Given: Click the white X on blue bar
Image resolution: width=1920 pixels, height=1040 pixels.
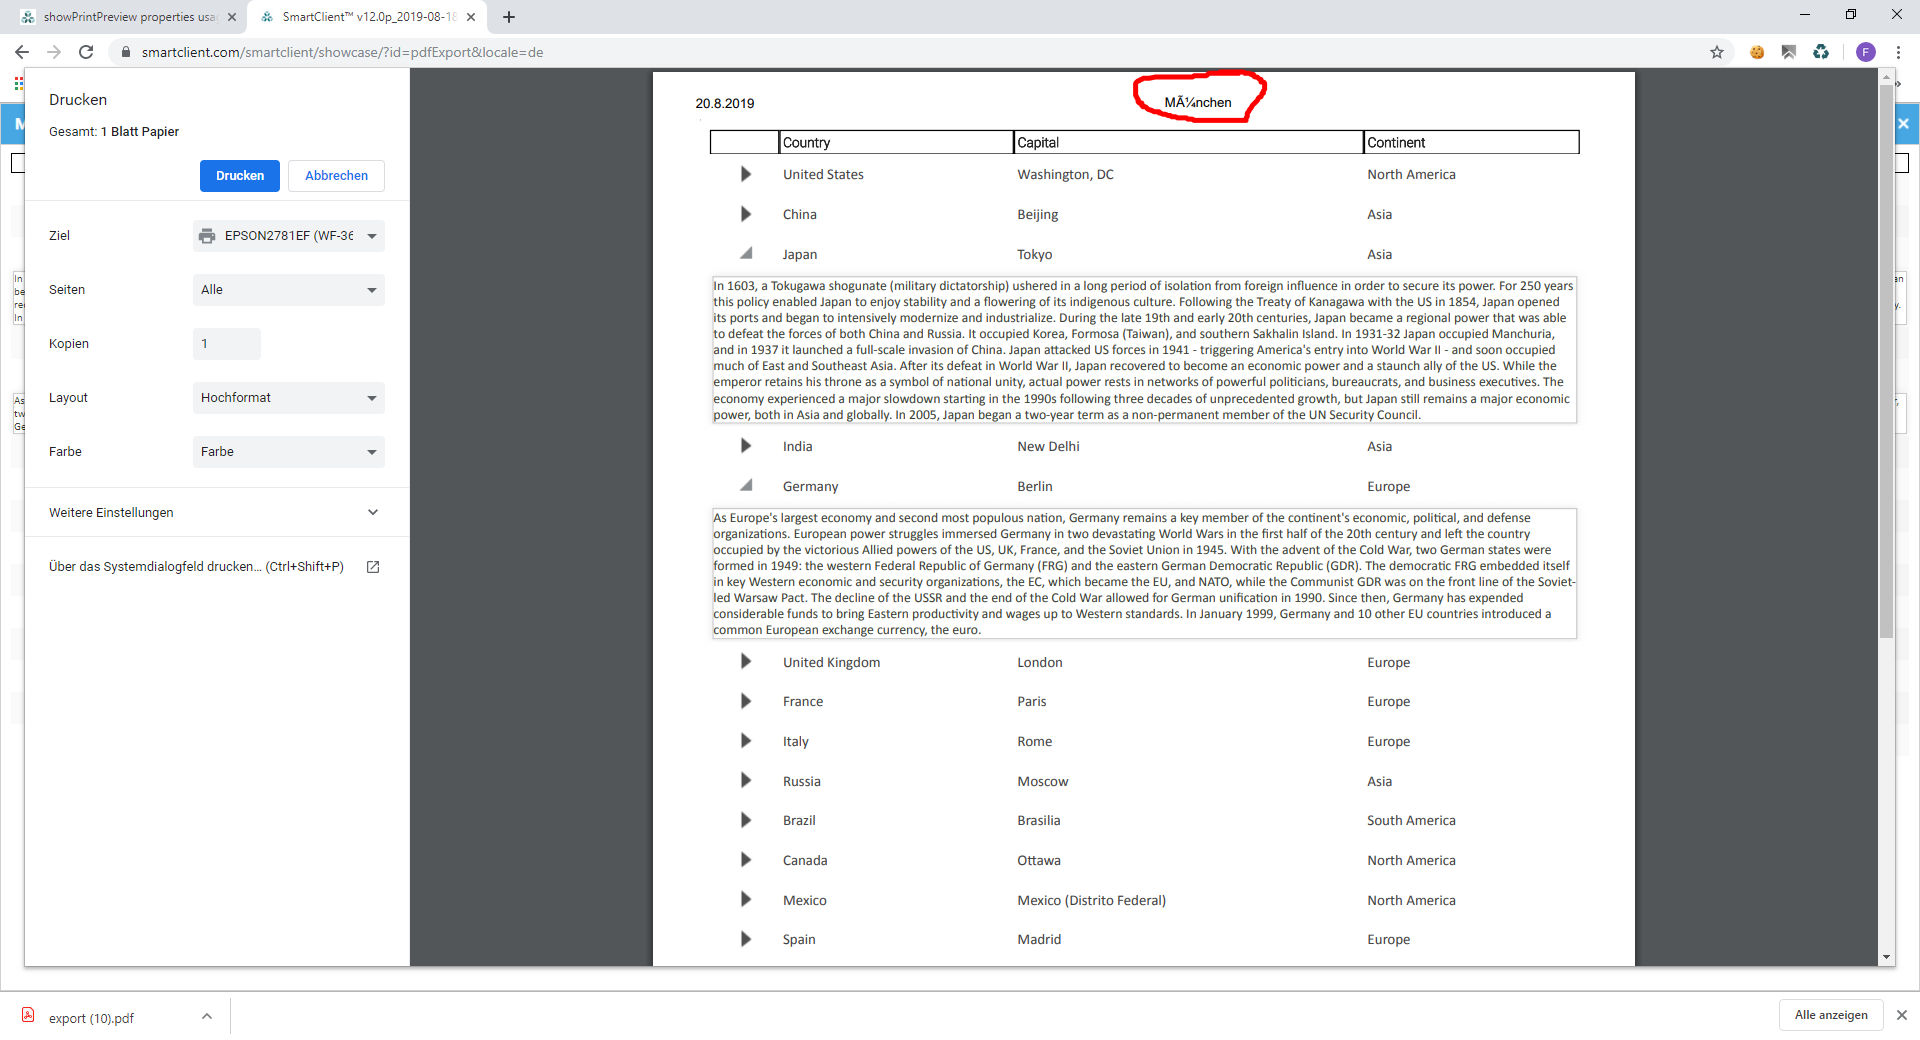Looking at the screenshot, I should (1903, 124).
